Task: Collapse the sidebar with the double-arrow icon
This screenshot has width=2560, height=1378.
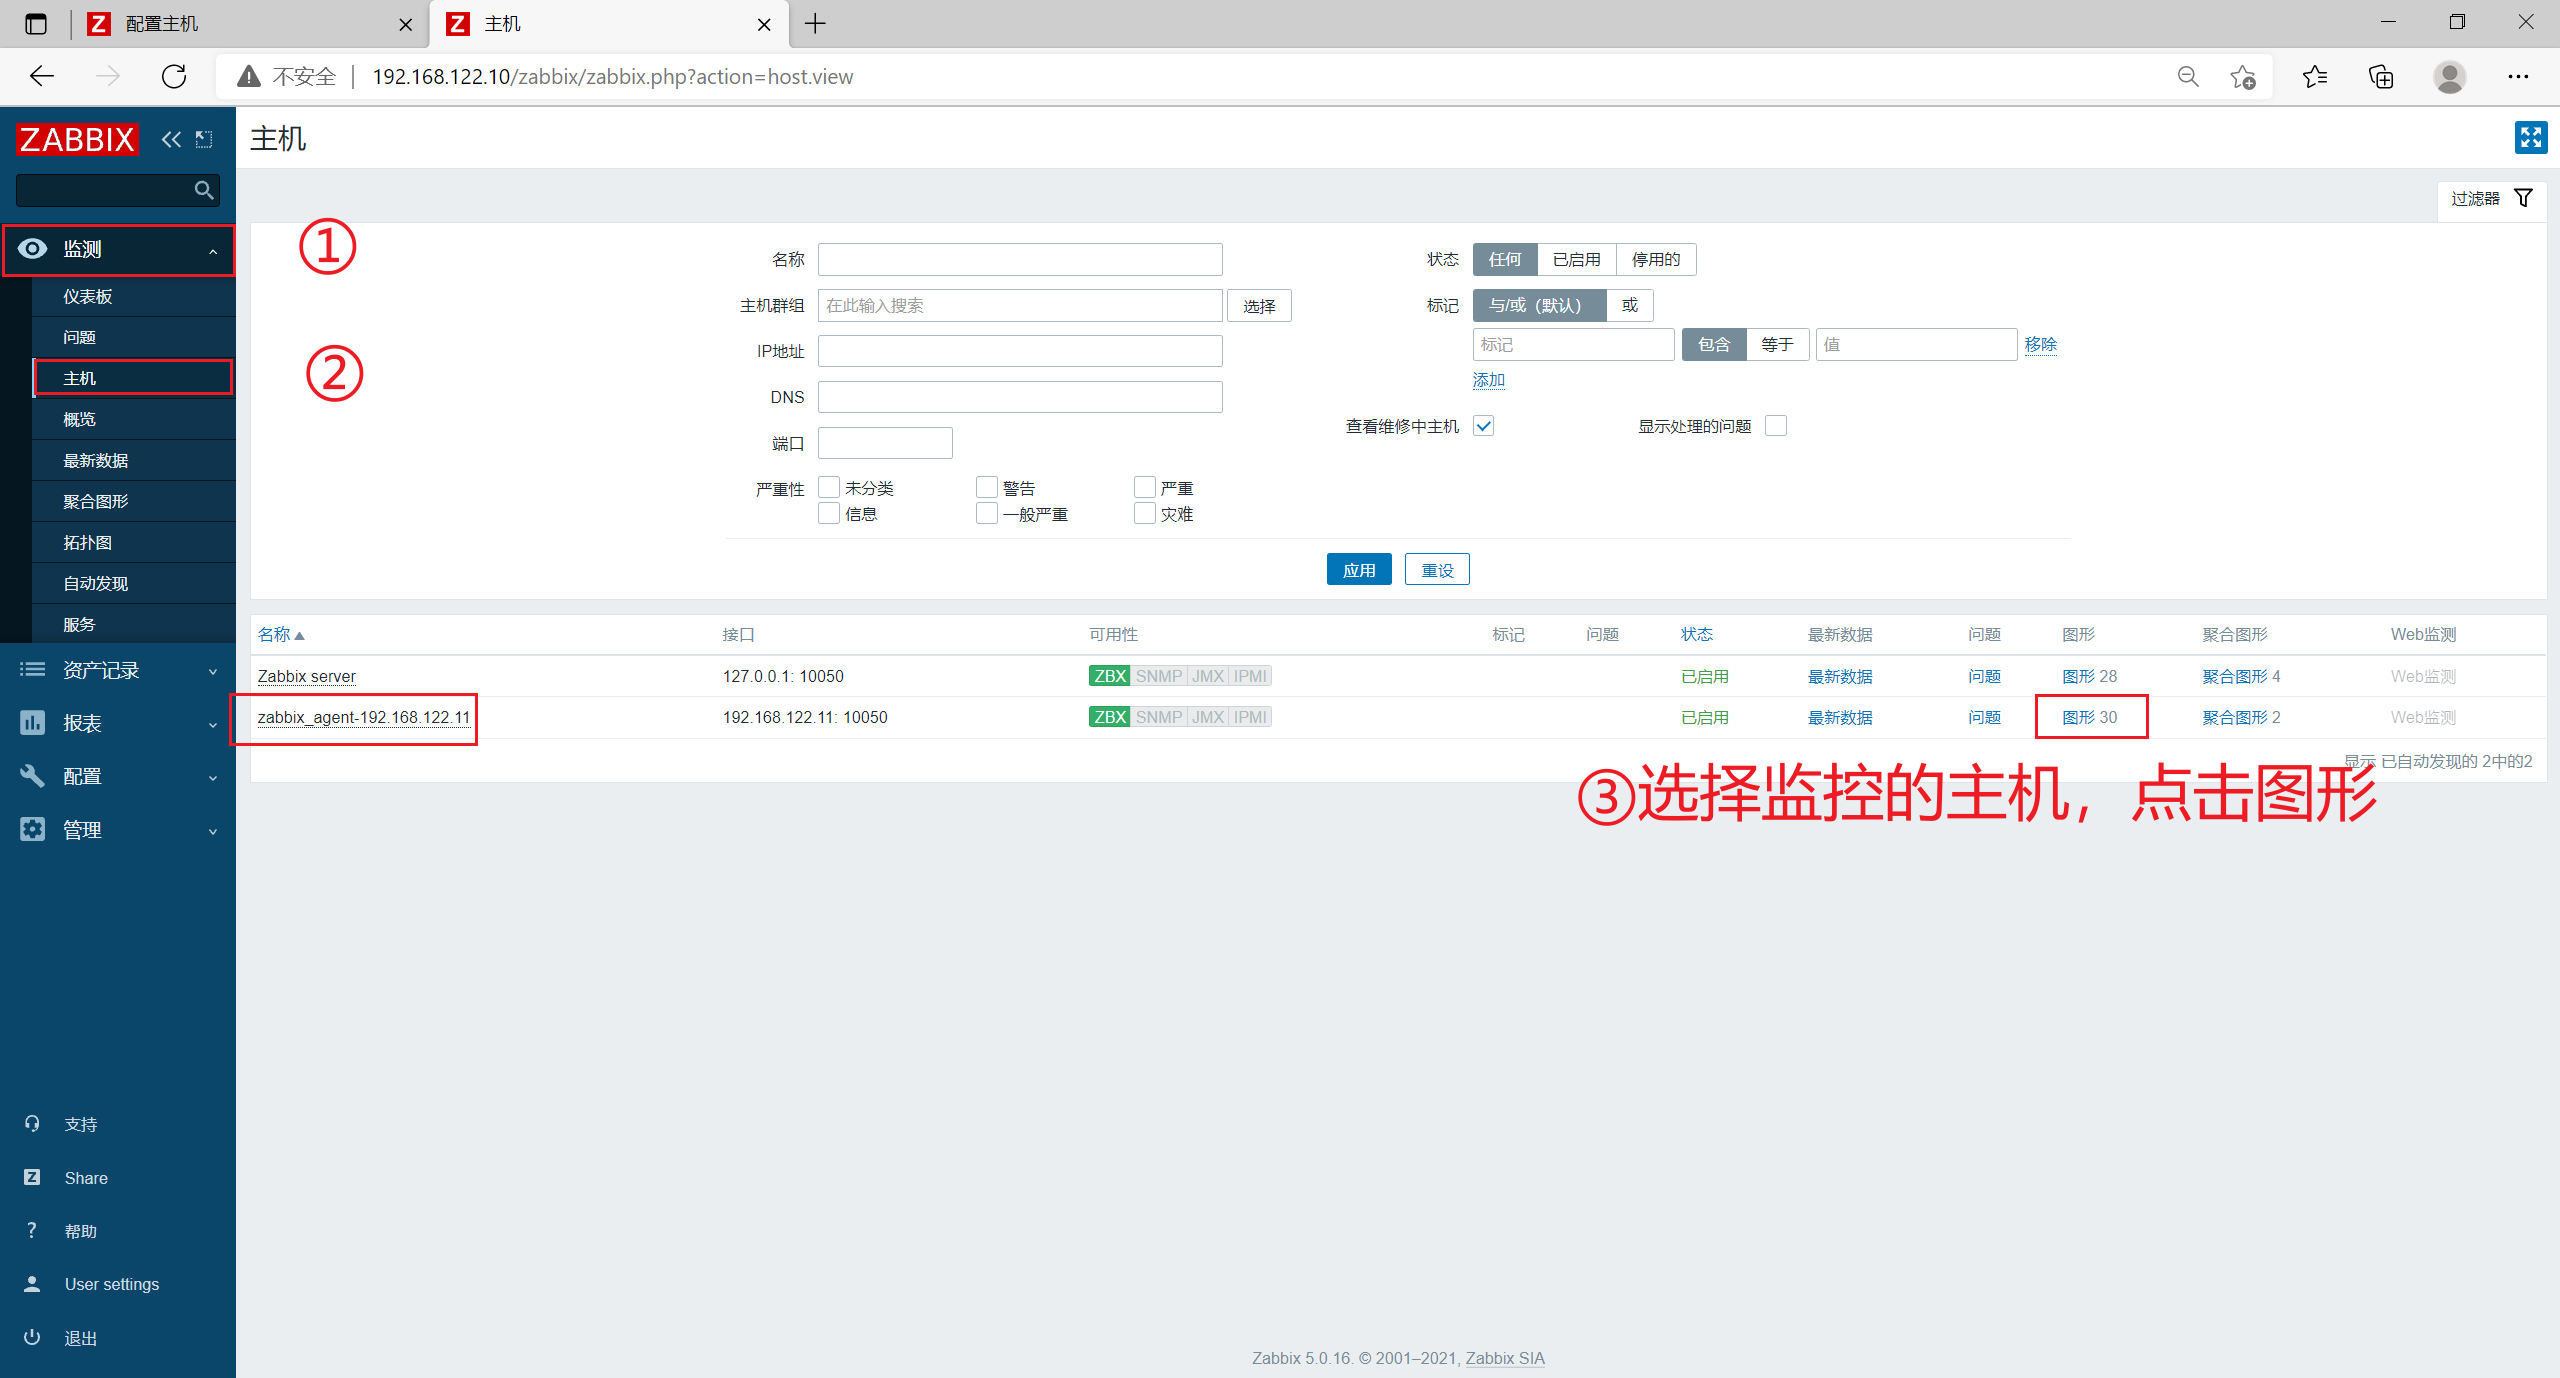Action: 172,139
